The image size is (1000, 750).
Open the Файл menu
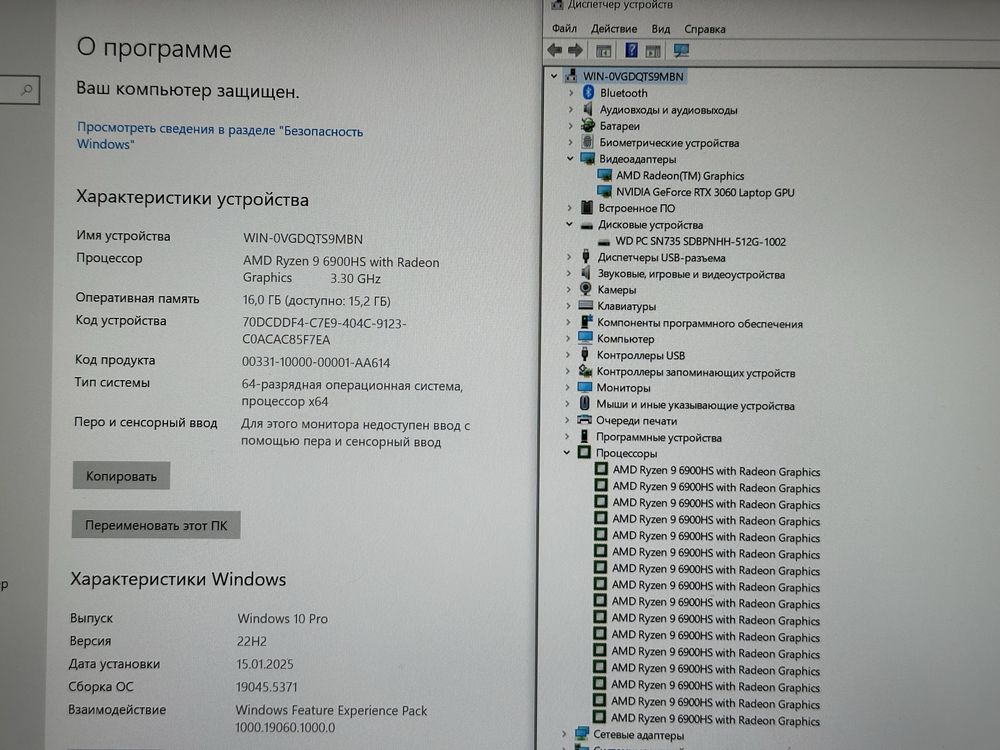pos(564,29)
